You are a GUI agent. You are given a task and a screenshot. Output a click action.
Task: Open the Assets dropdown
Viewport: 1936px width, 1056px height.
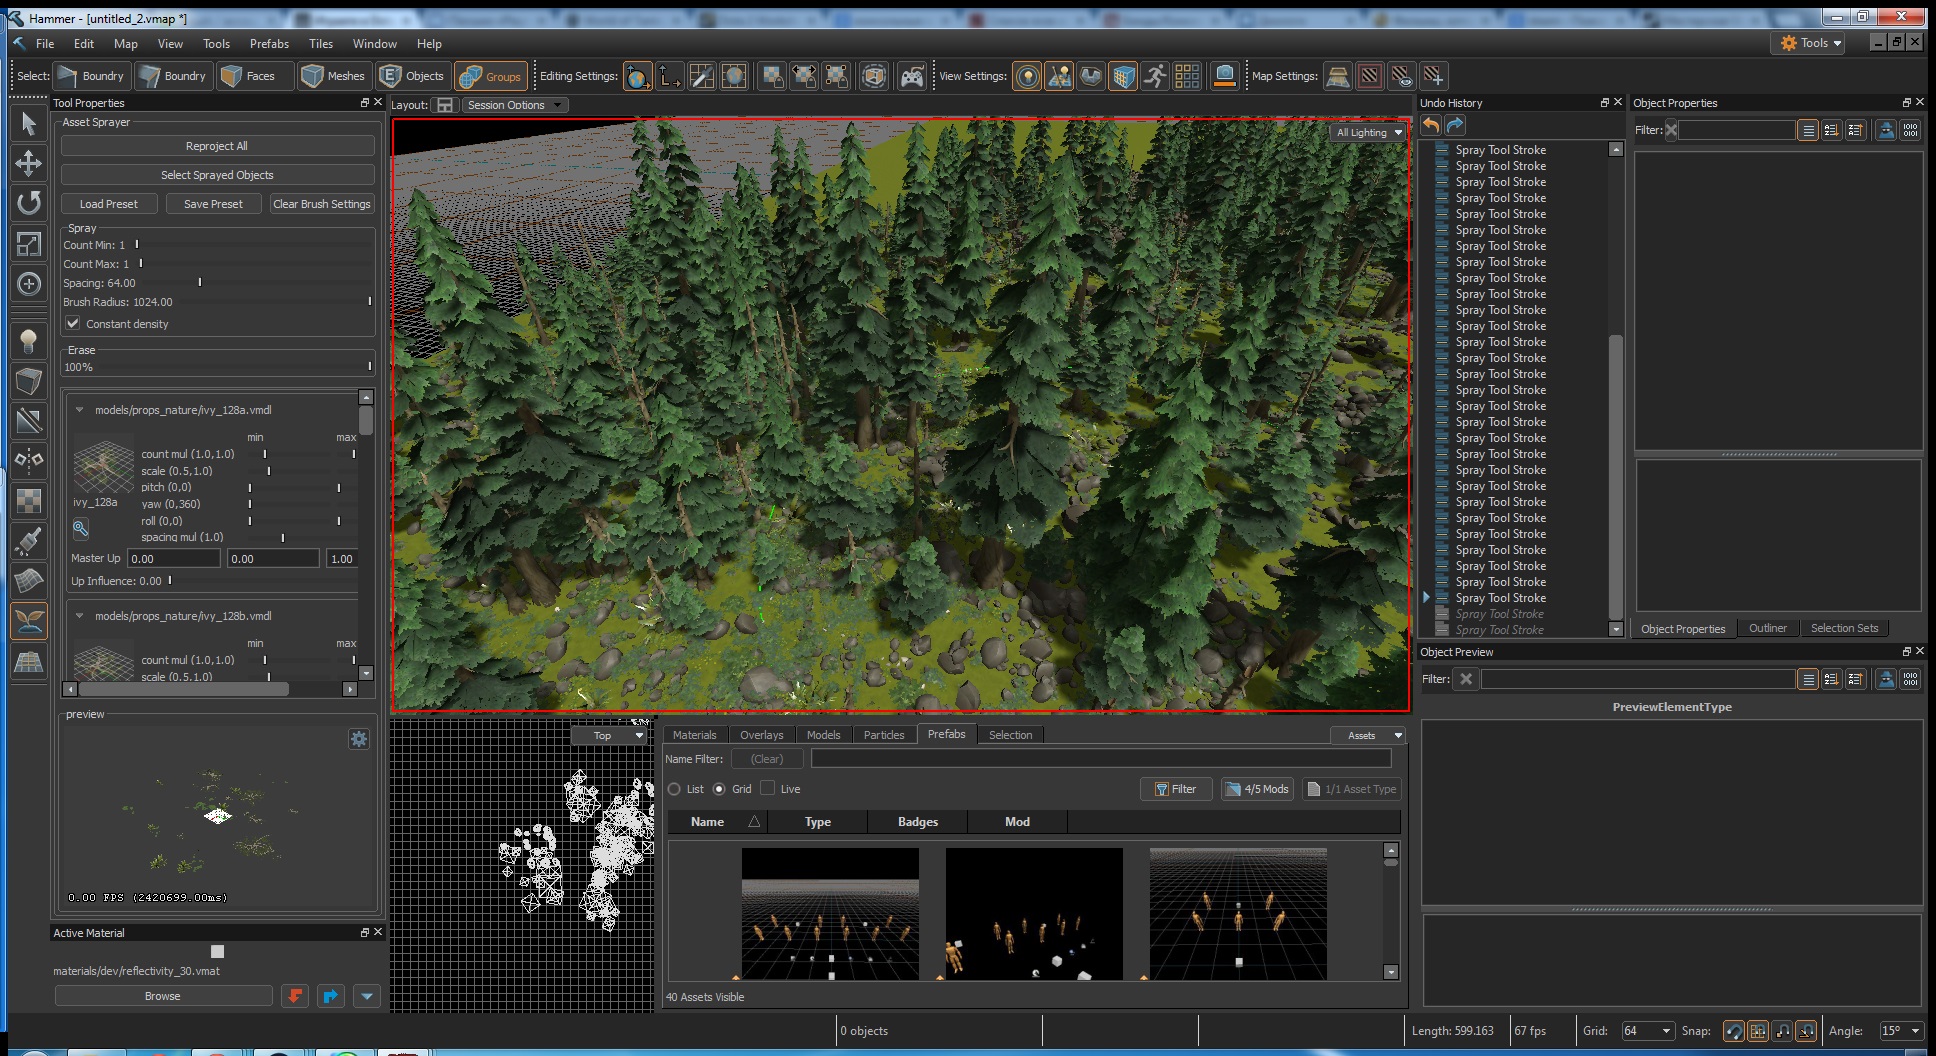click(1368, 735)
